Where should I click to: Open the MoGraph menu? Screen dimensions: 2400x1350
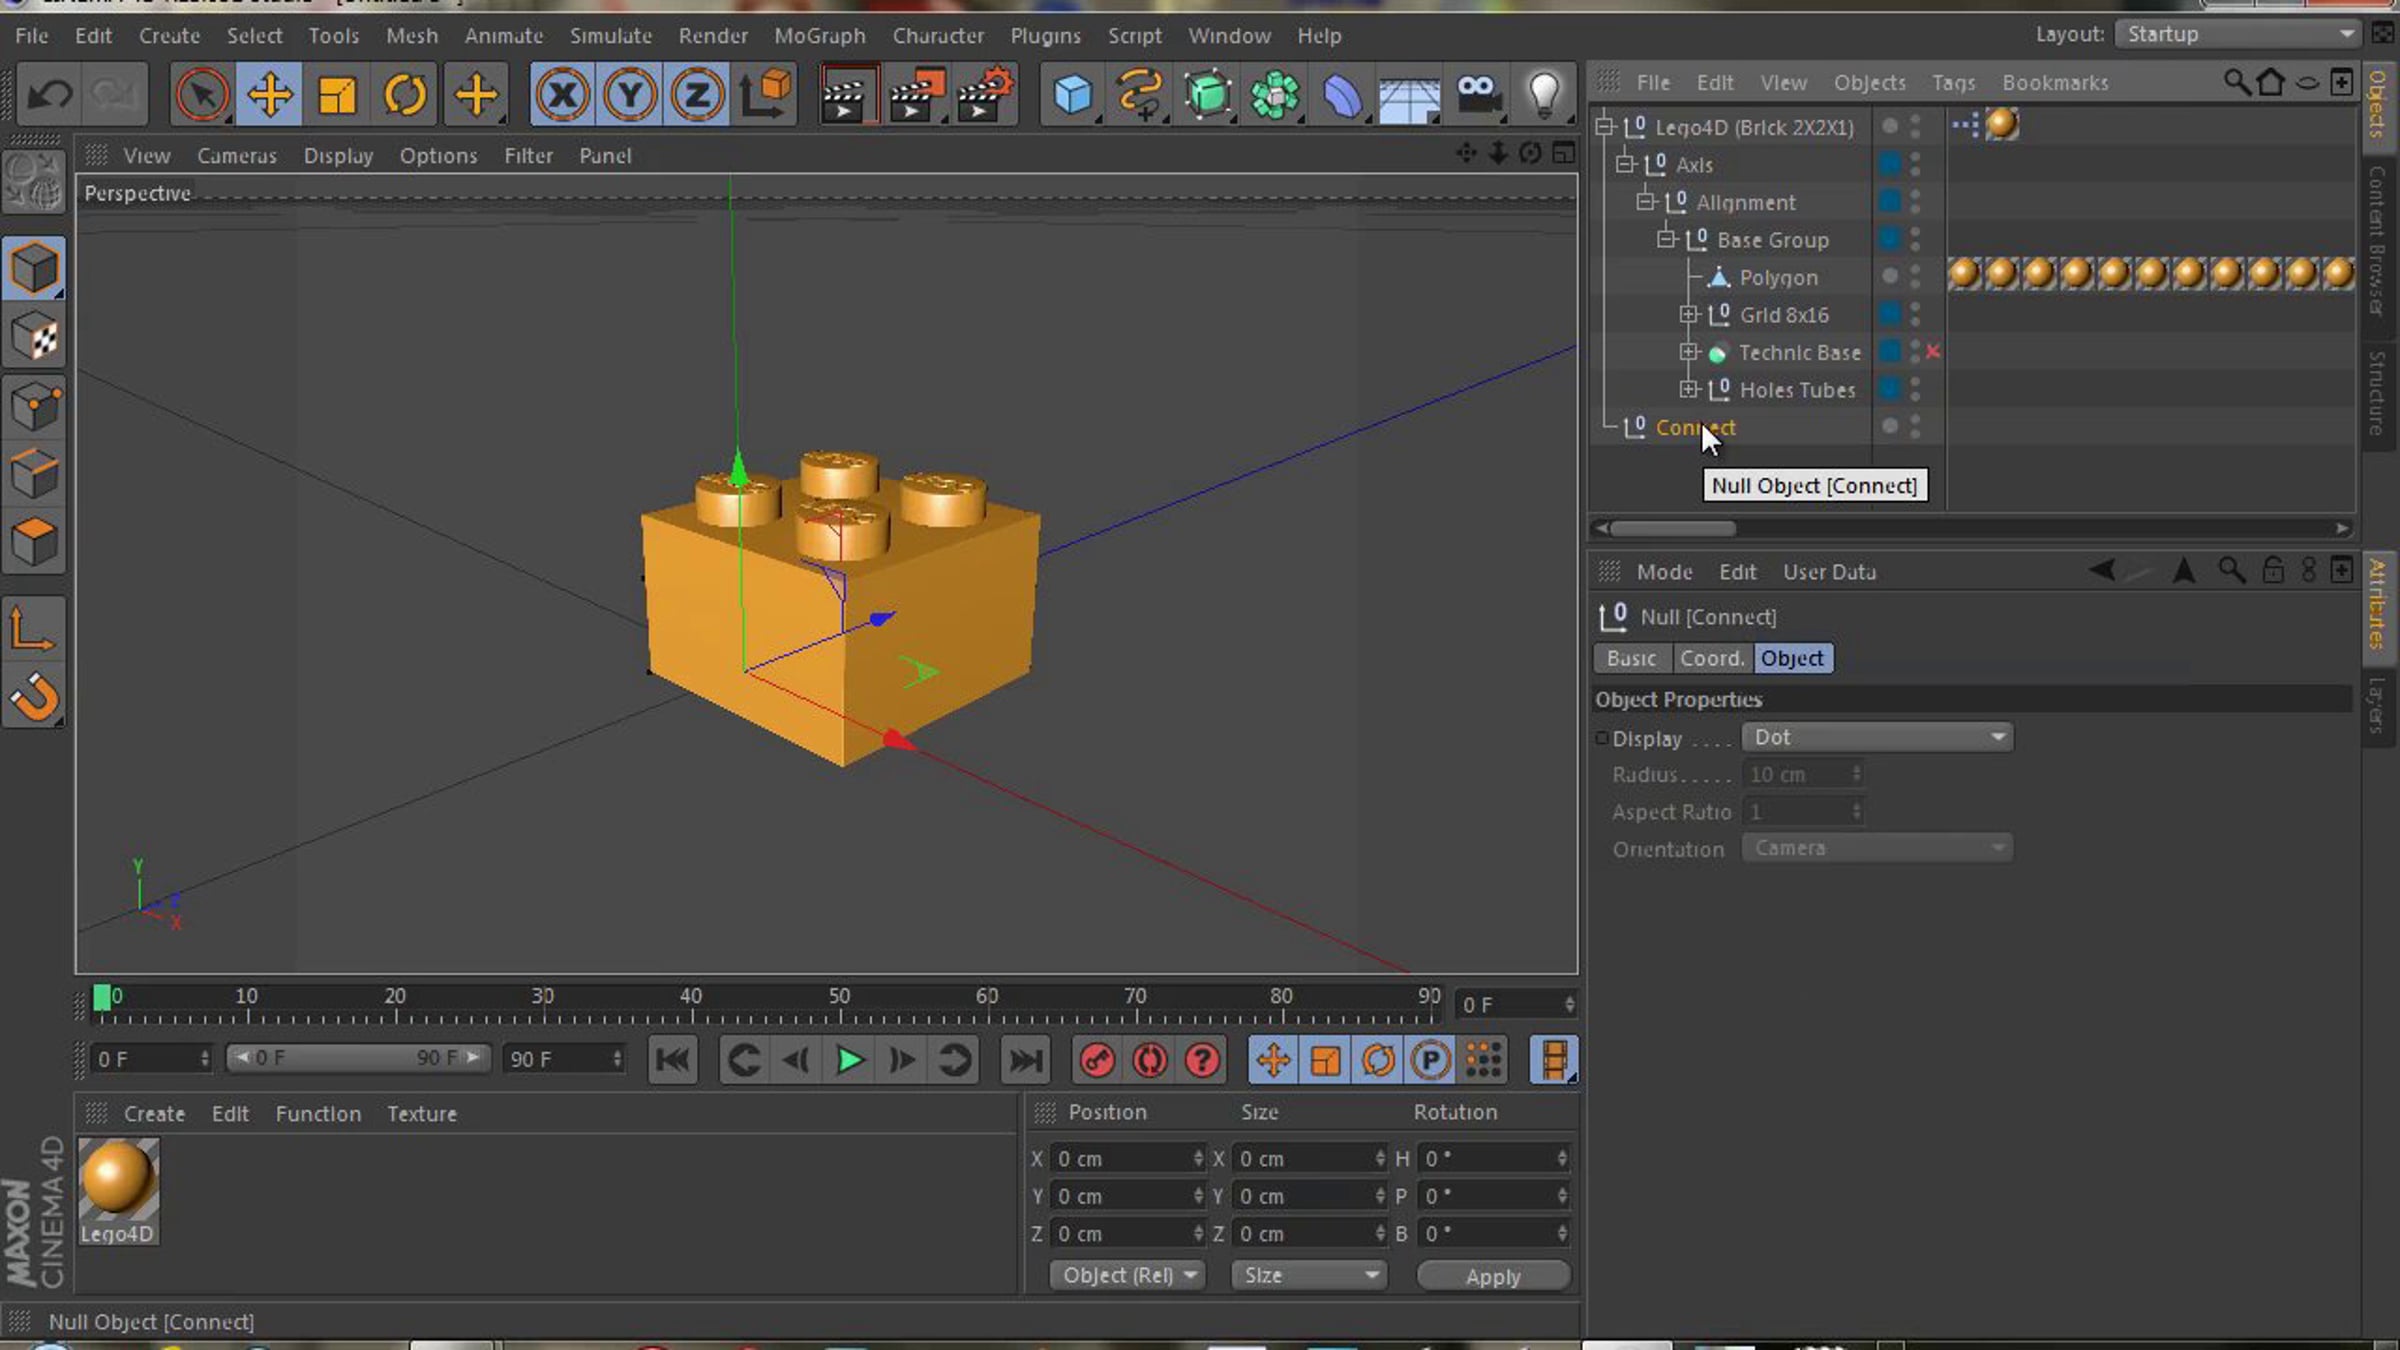click(x=820, y=36)
